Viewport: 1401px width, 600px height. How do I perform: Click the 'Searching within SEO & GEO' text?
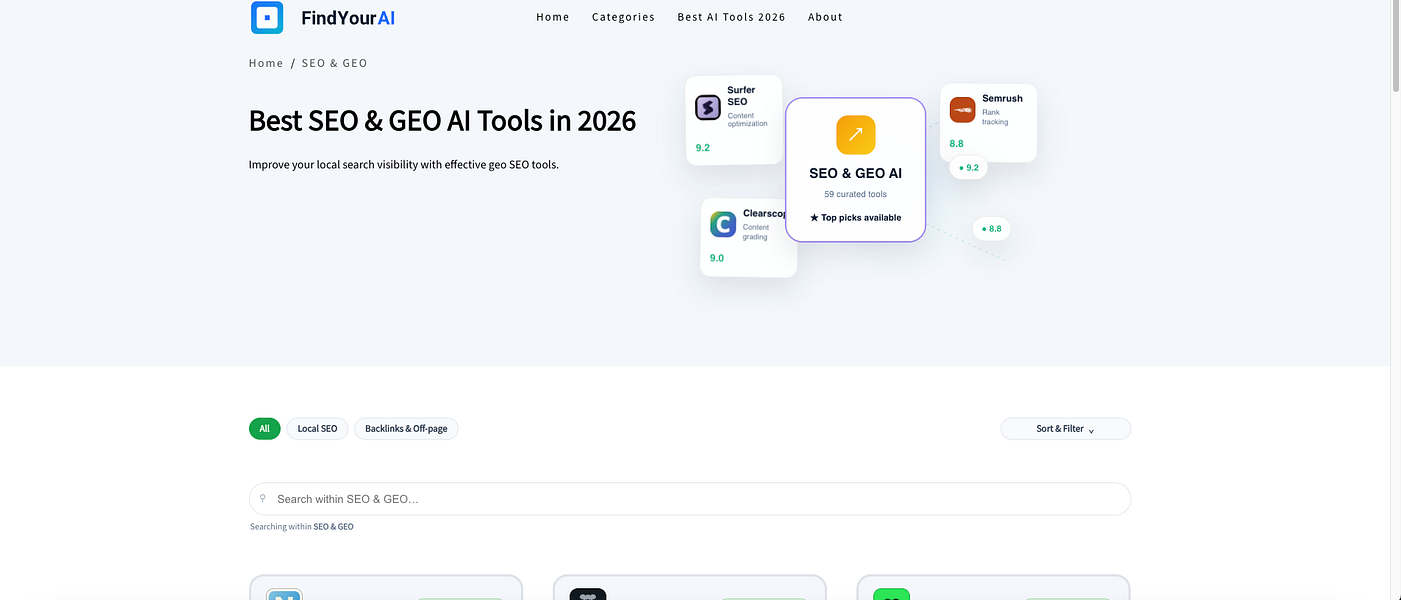coord(302,527)
